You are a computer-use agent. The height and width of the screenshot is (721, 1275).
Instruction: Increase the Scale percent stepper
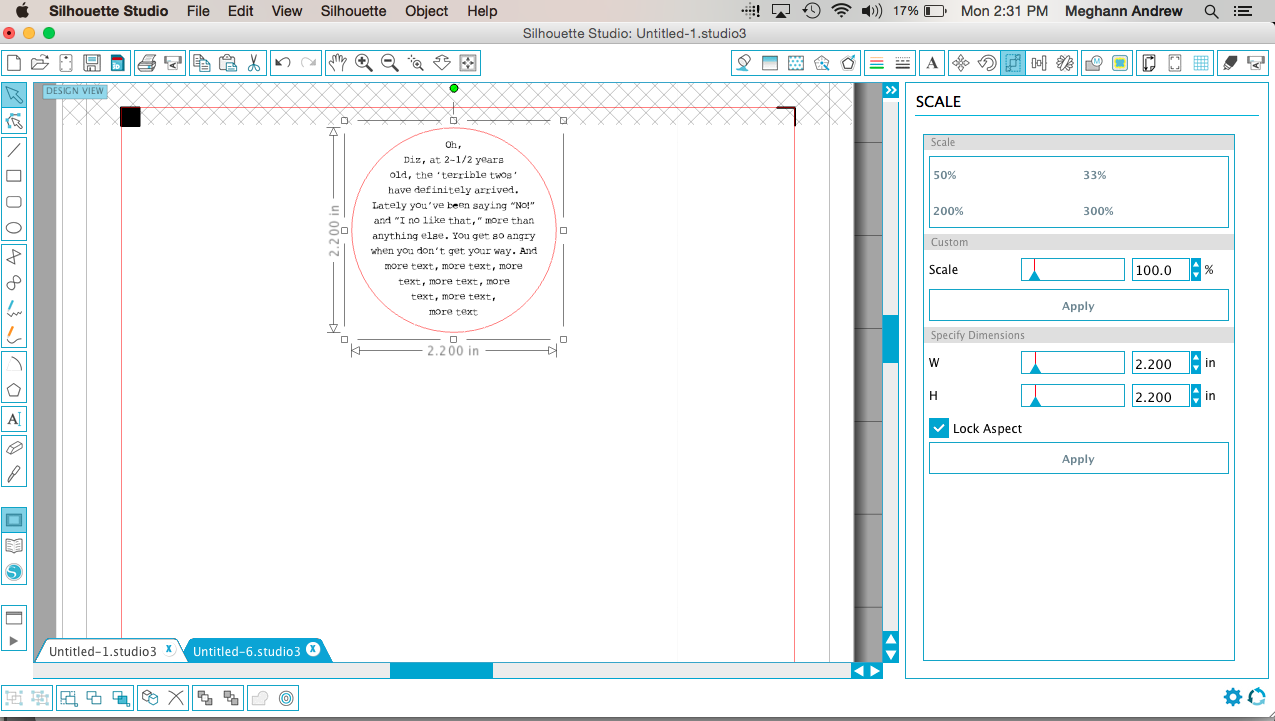point(1196,264)
